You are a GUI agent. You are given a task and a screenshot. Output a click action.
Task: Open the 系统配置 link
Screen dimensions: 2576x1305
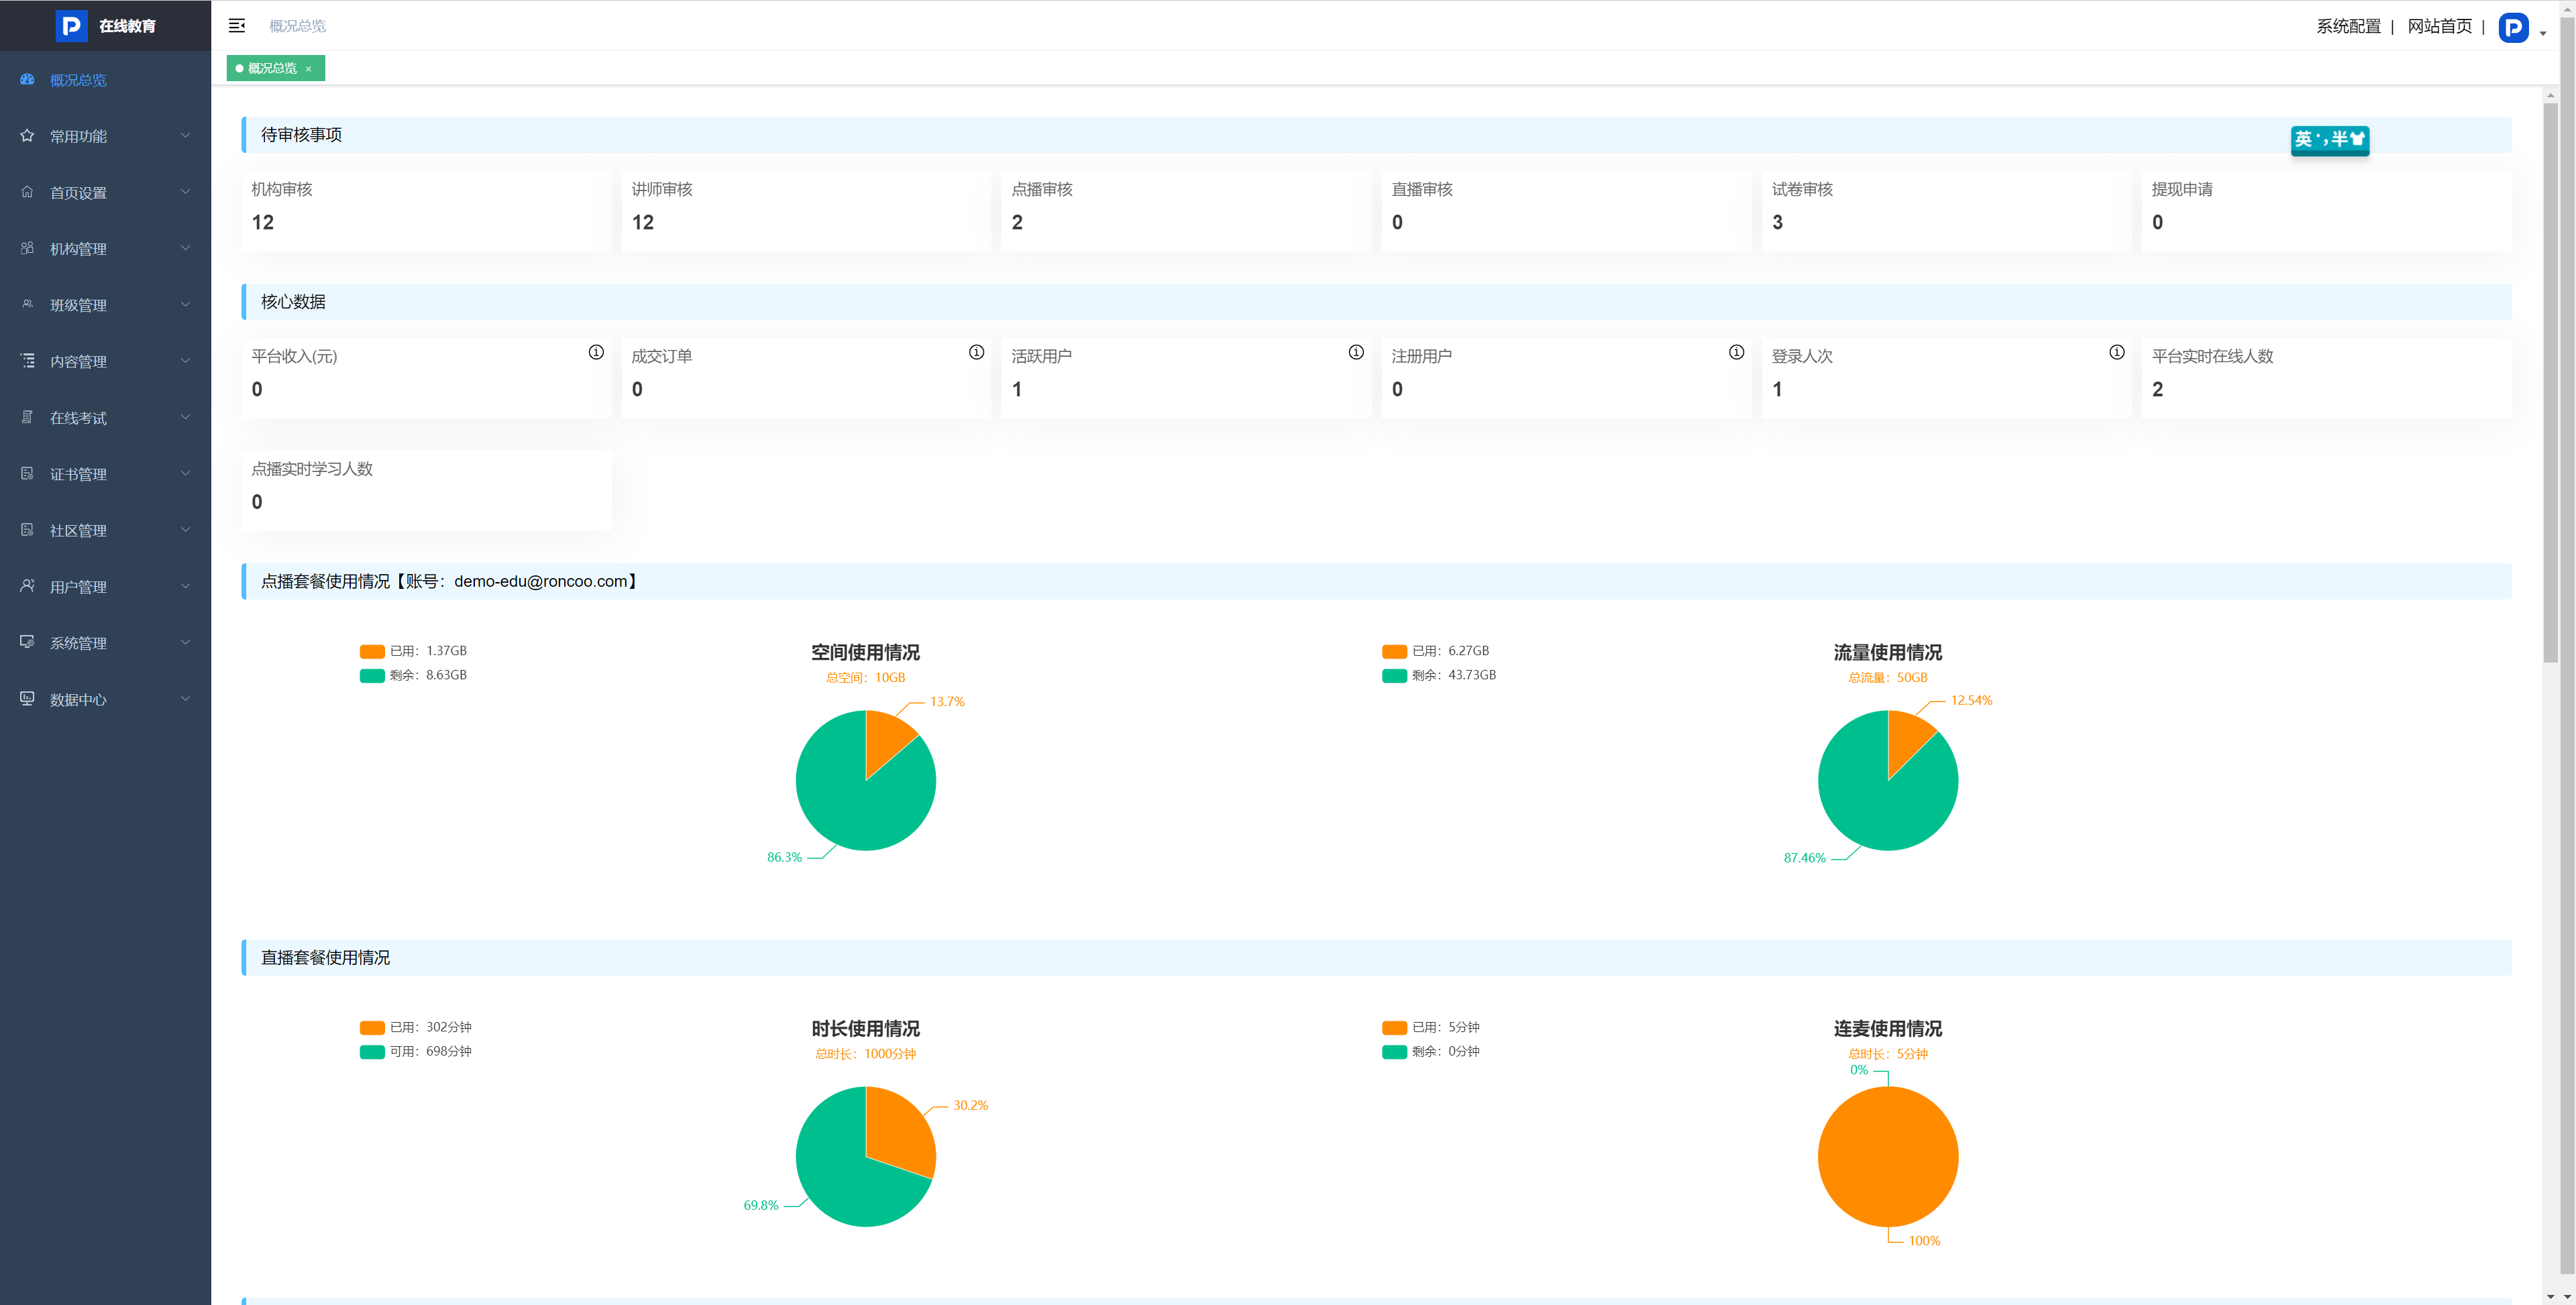[2348, 26]
